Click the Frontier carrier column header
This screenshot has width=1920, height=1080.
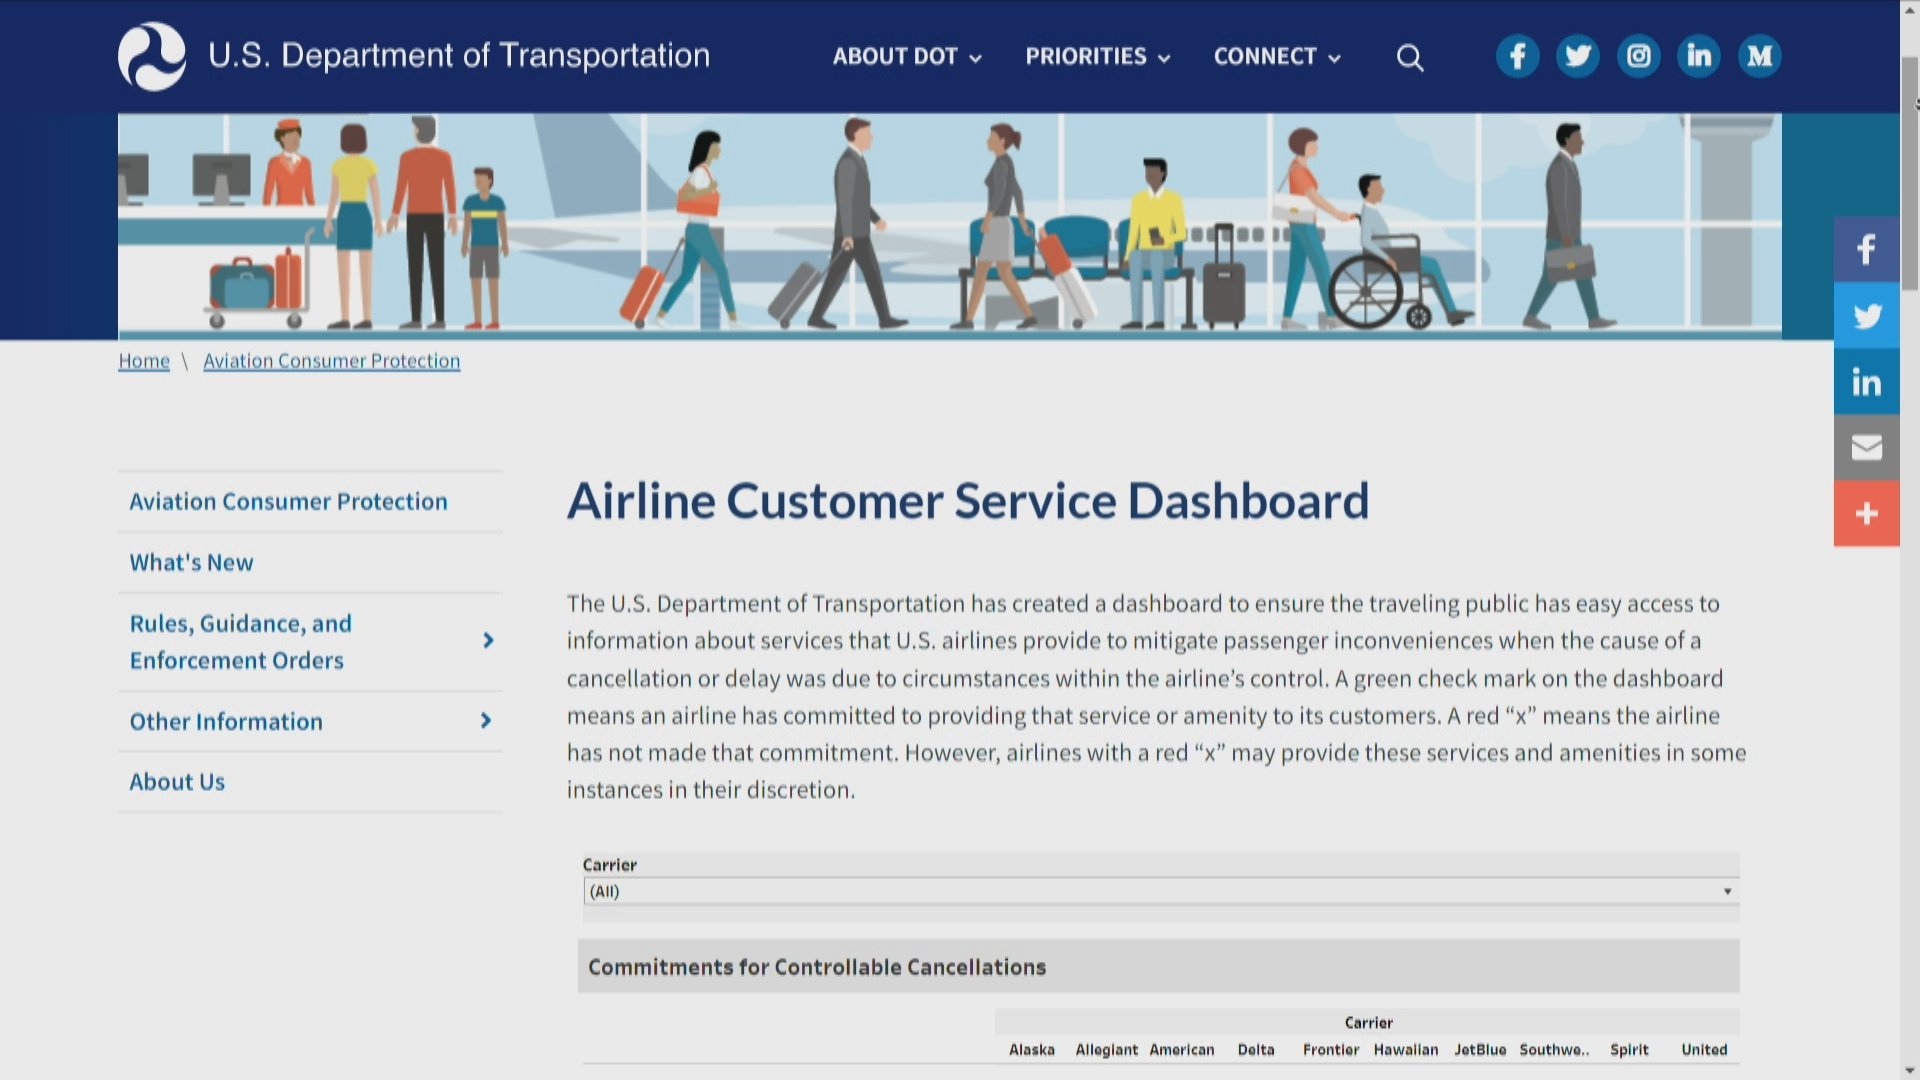[x=1331, y=1049]
